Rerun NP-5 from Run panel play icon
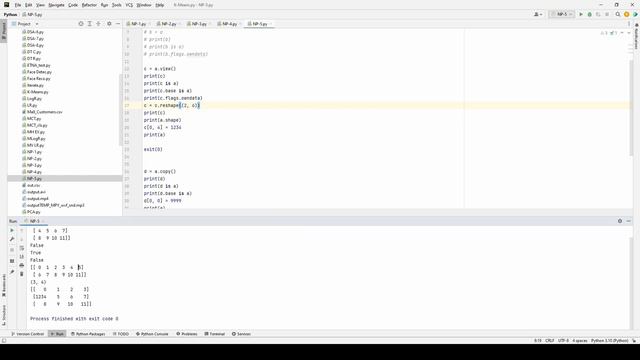The image size is (640, 360). [x=12, y=230]
